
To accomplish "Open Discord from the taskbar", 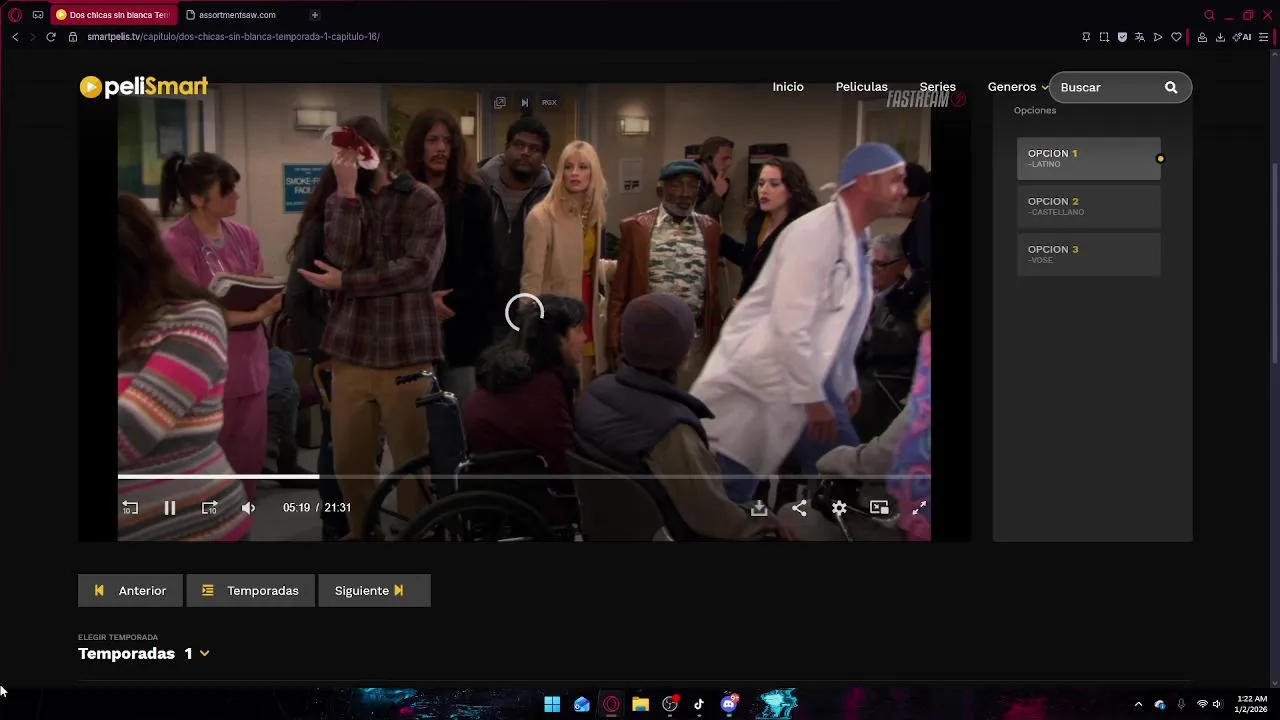I will (729, 704).
